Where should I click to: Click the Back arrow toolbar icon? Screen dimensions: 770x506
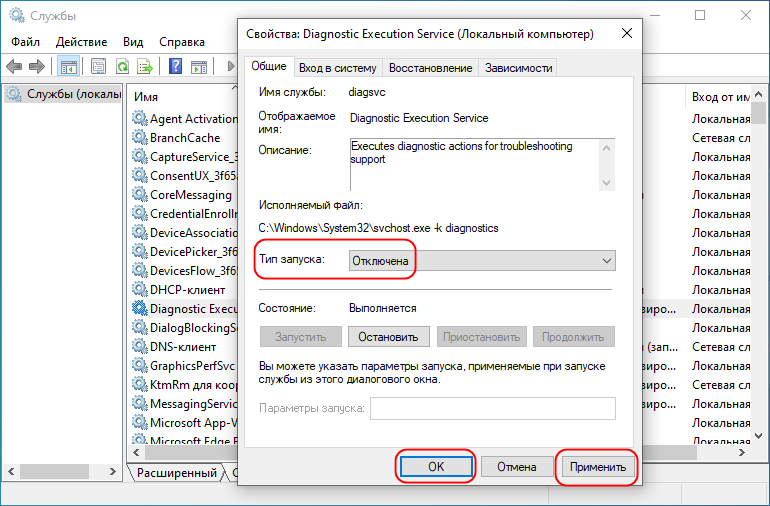14,66
